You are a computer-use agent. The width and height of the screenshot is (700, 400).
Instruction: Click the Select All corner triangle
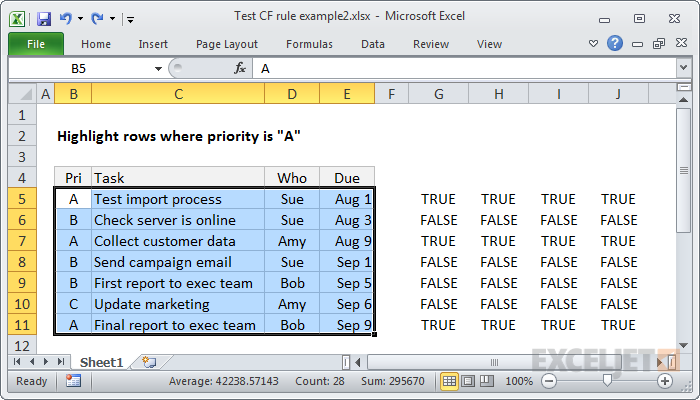coord(23,94)
